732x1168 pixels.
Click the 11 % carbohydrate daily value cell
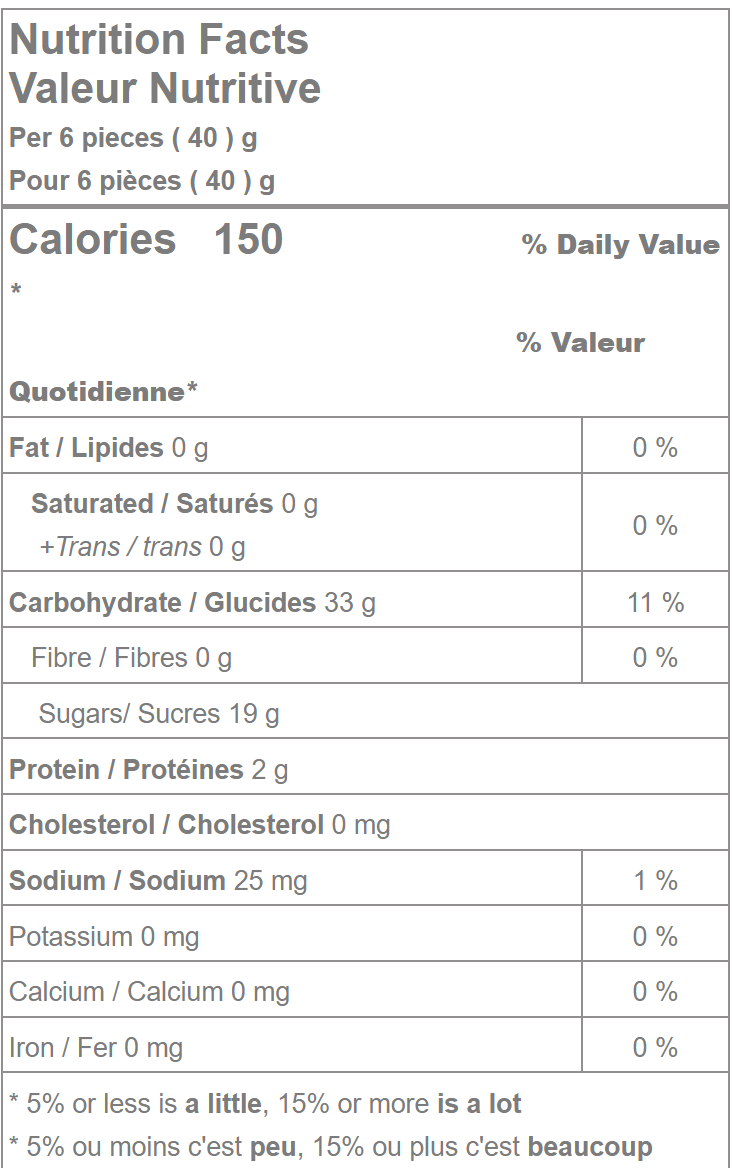[x=655, y=603]
